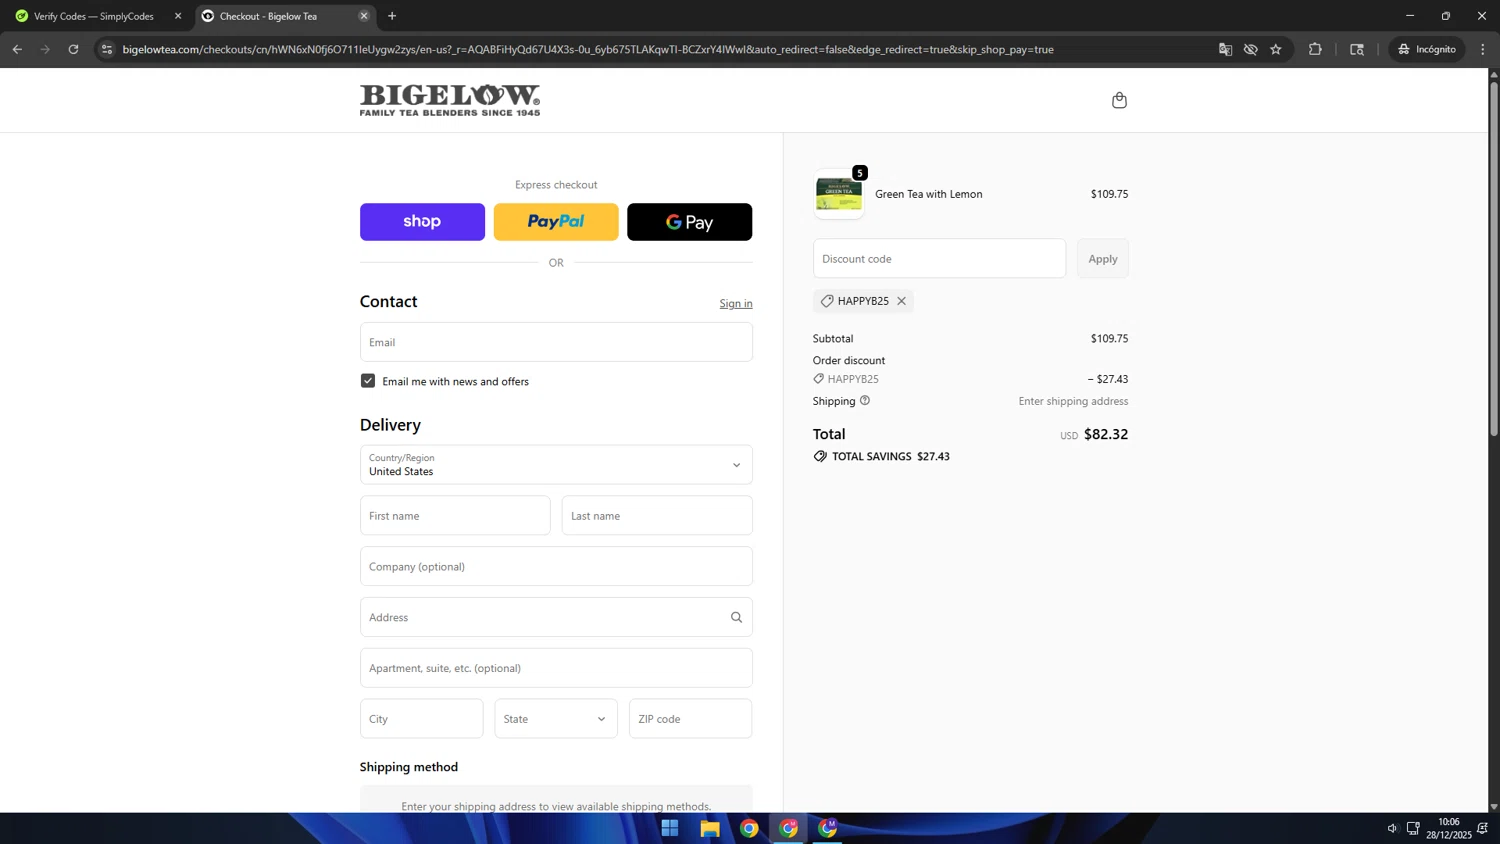
Task: Open the Chrome three-dot menu
Action: [x=1483, y=49]
